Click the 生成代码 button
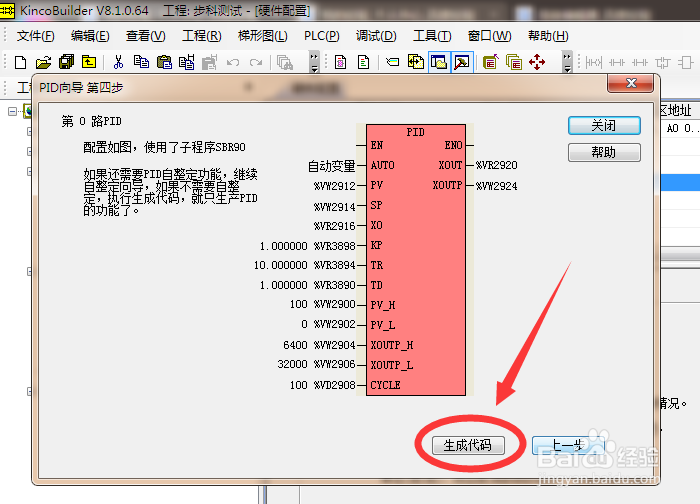 (468, 445)
